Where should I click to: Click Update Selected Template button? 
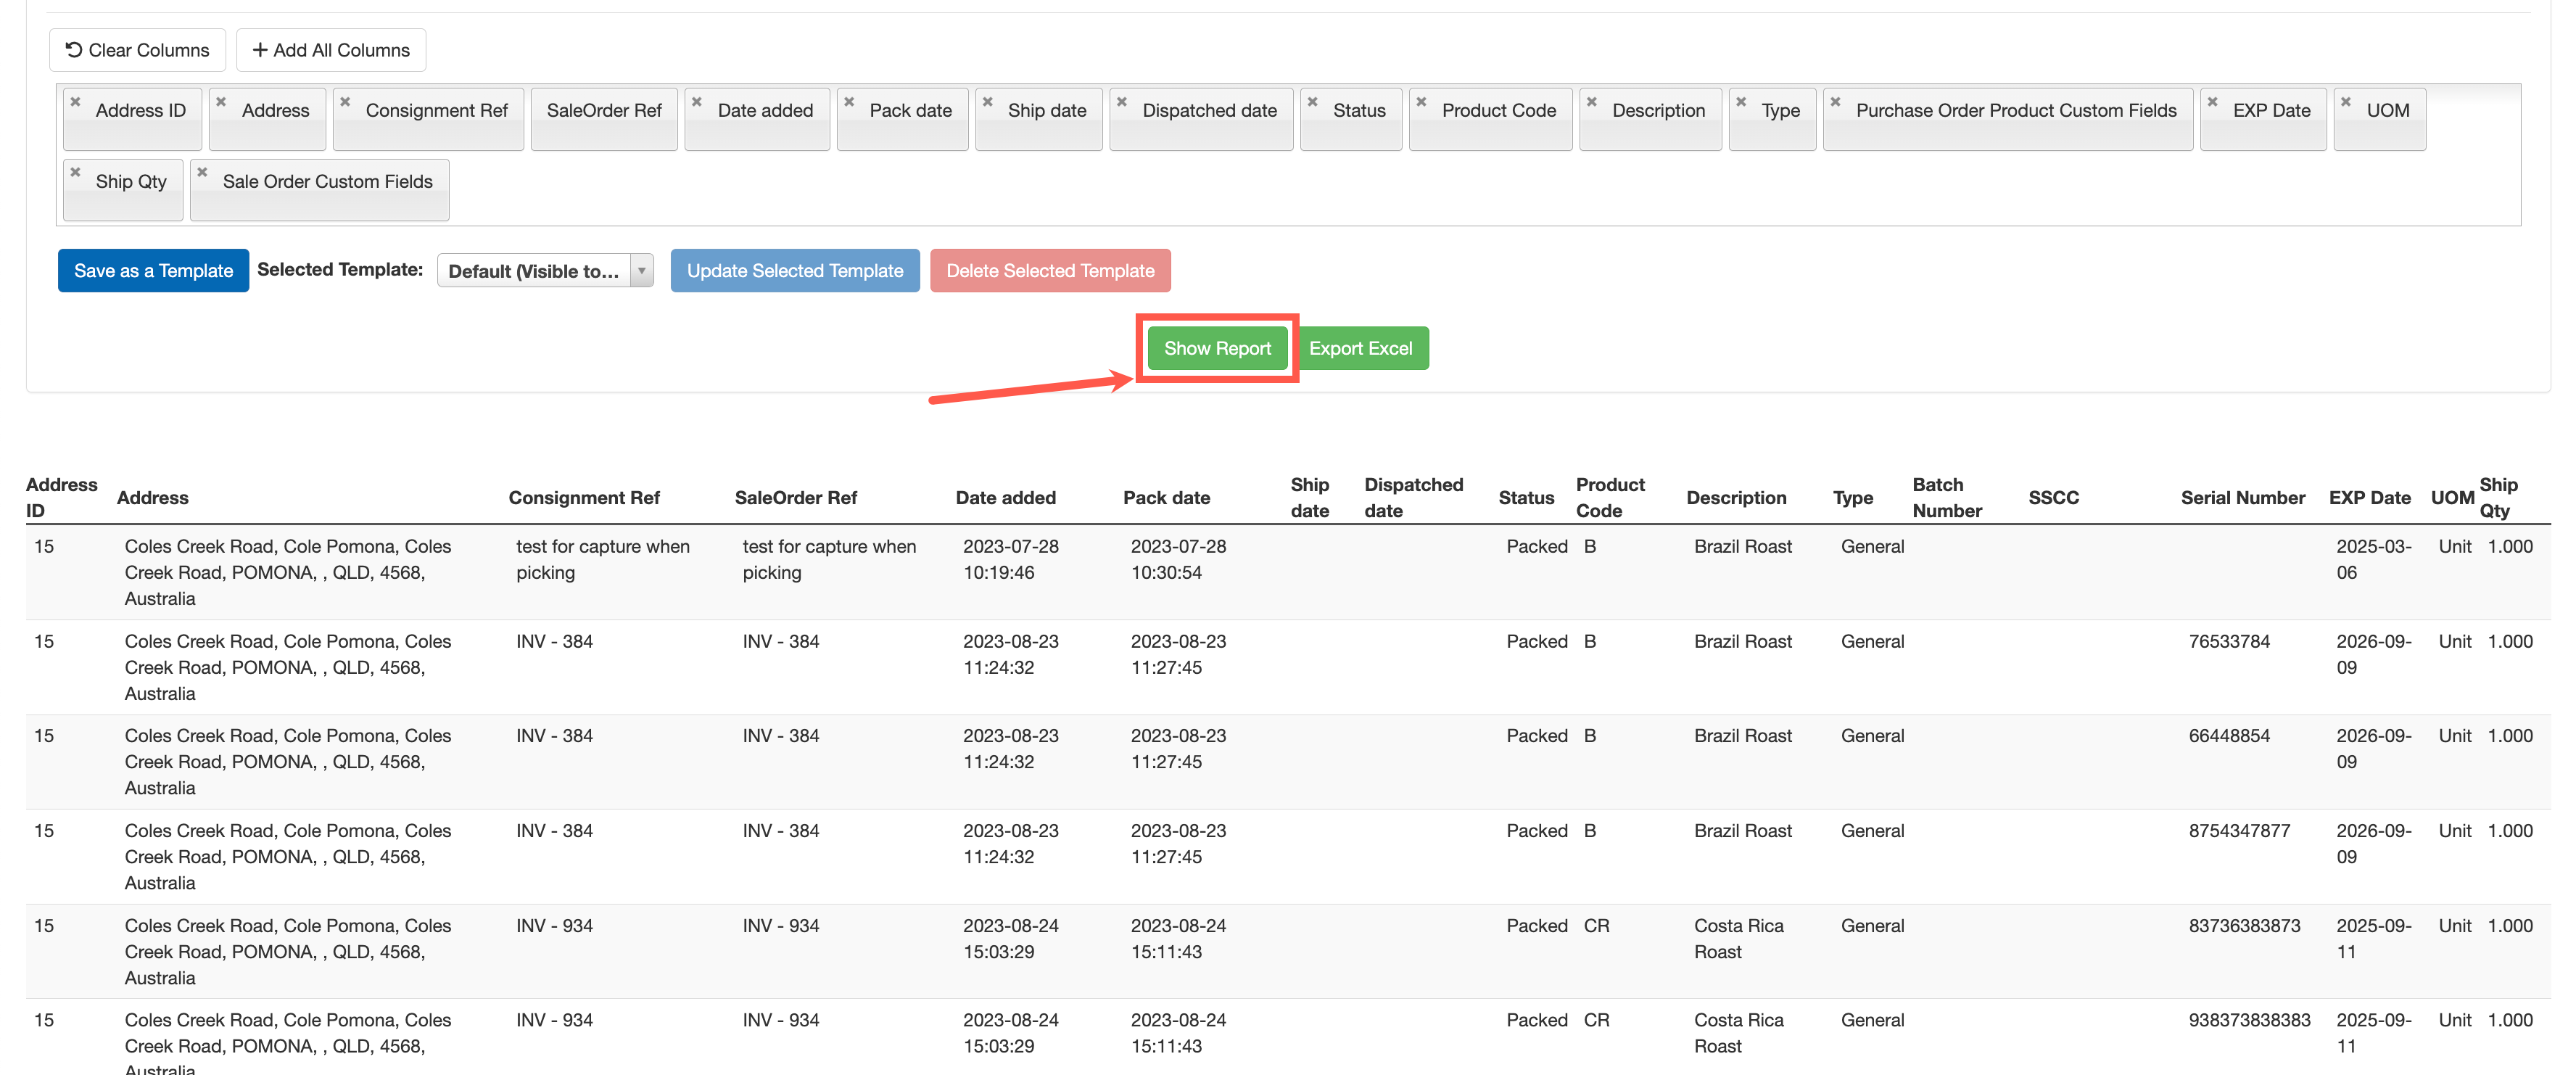tap(794, 271)
